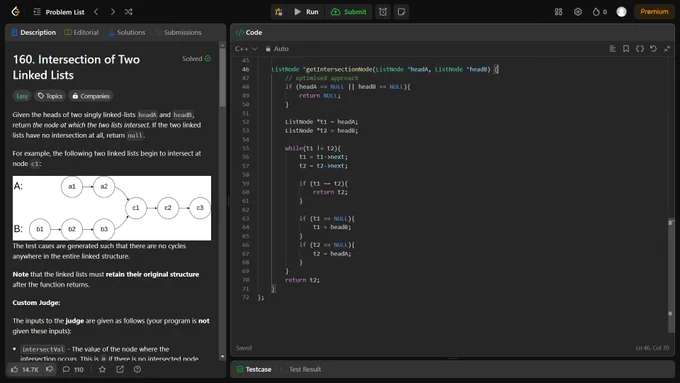Viewport: 680px width, 383px height.
Task: Like the problem thumbs up 14.7K
Action: coord(25,370)
